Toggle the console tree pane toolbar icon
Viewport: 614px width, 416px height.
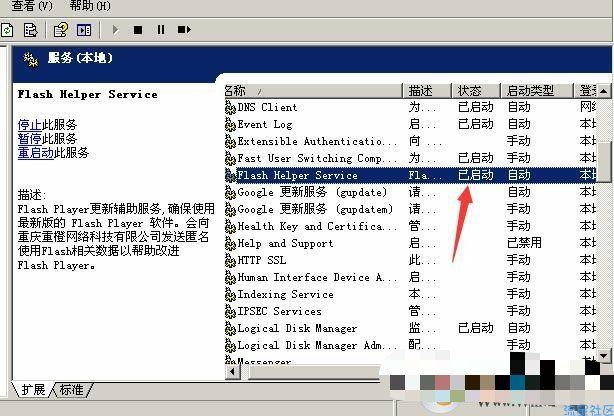click(x=84, y=30)
